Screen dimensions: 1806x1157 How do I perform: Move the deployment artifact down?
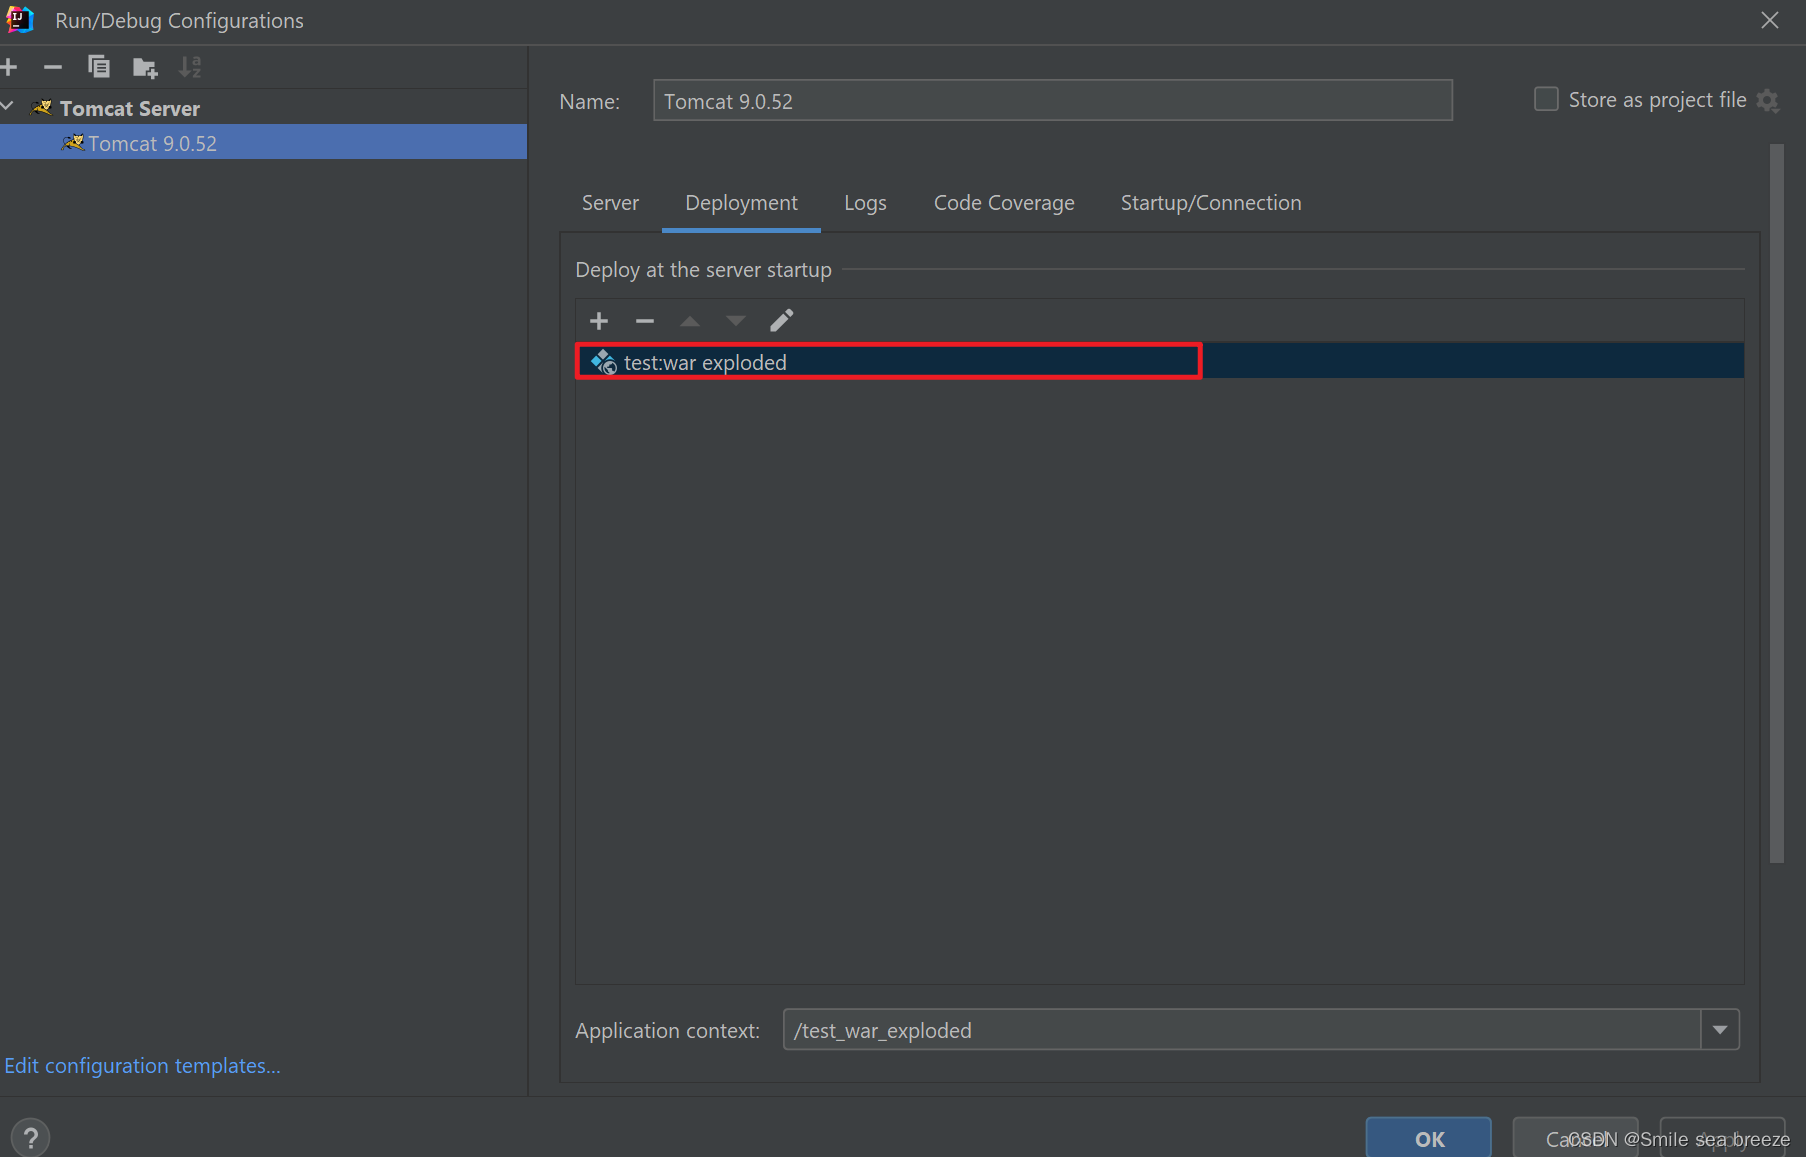tap(736, 321)
